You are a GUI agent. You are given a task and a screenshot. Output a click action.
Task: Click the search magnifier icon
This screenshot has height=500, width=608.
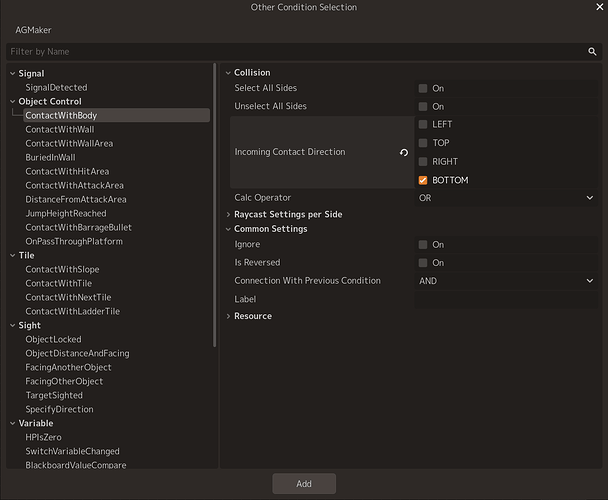coord(592,52)
